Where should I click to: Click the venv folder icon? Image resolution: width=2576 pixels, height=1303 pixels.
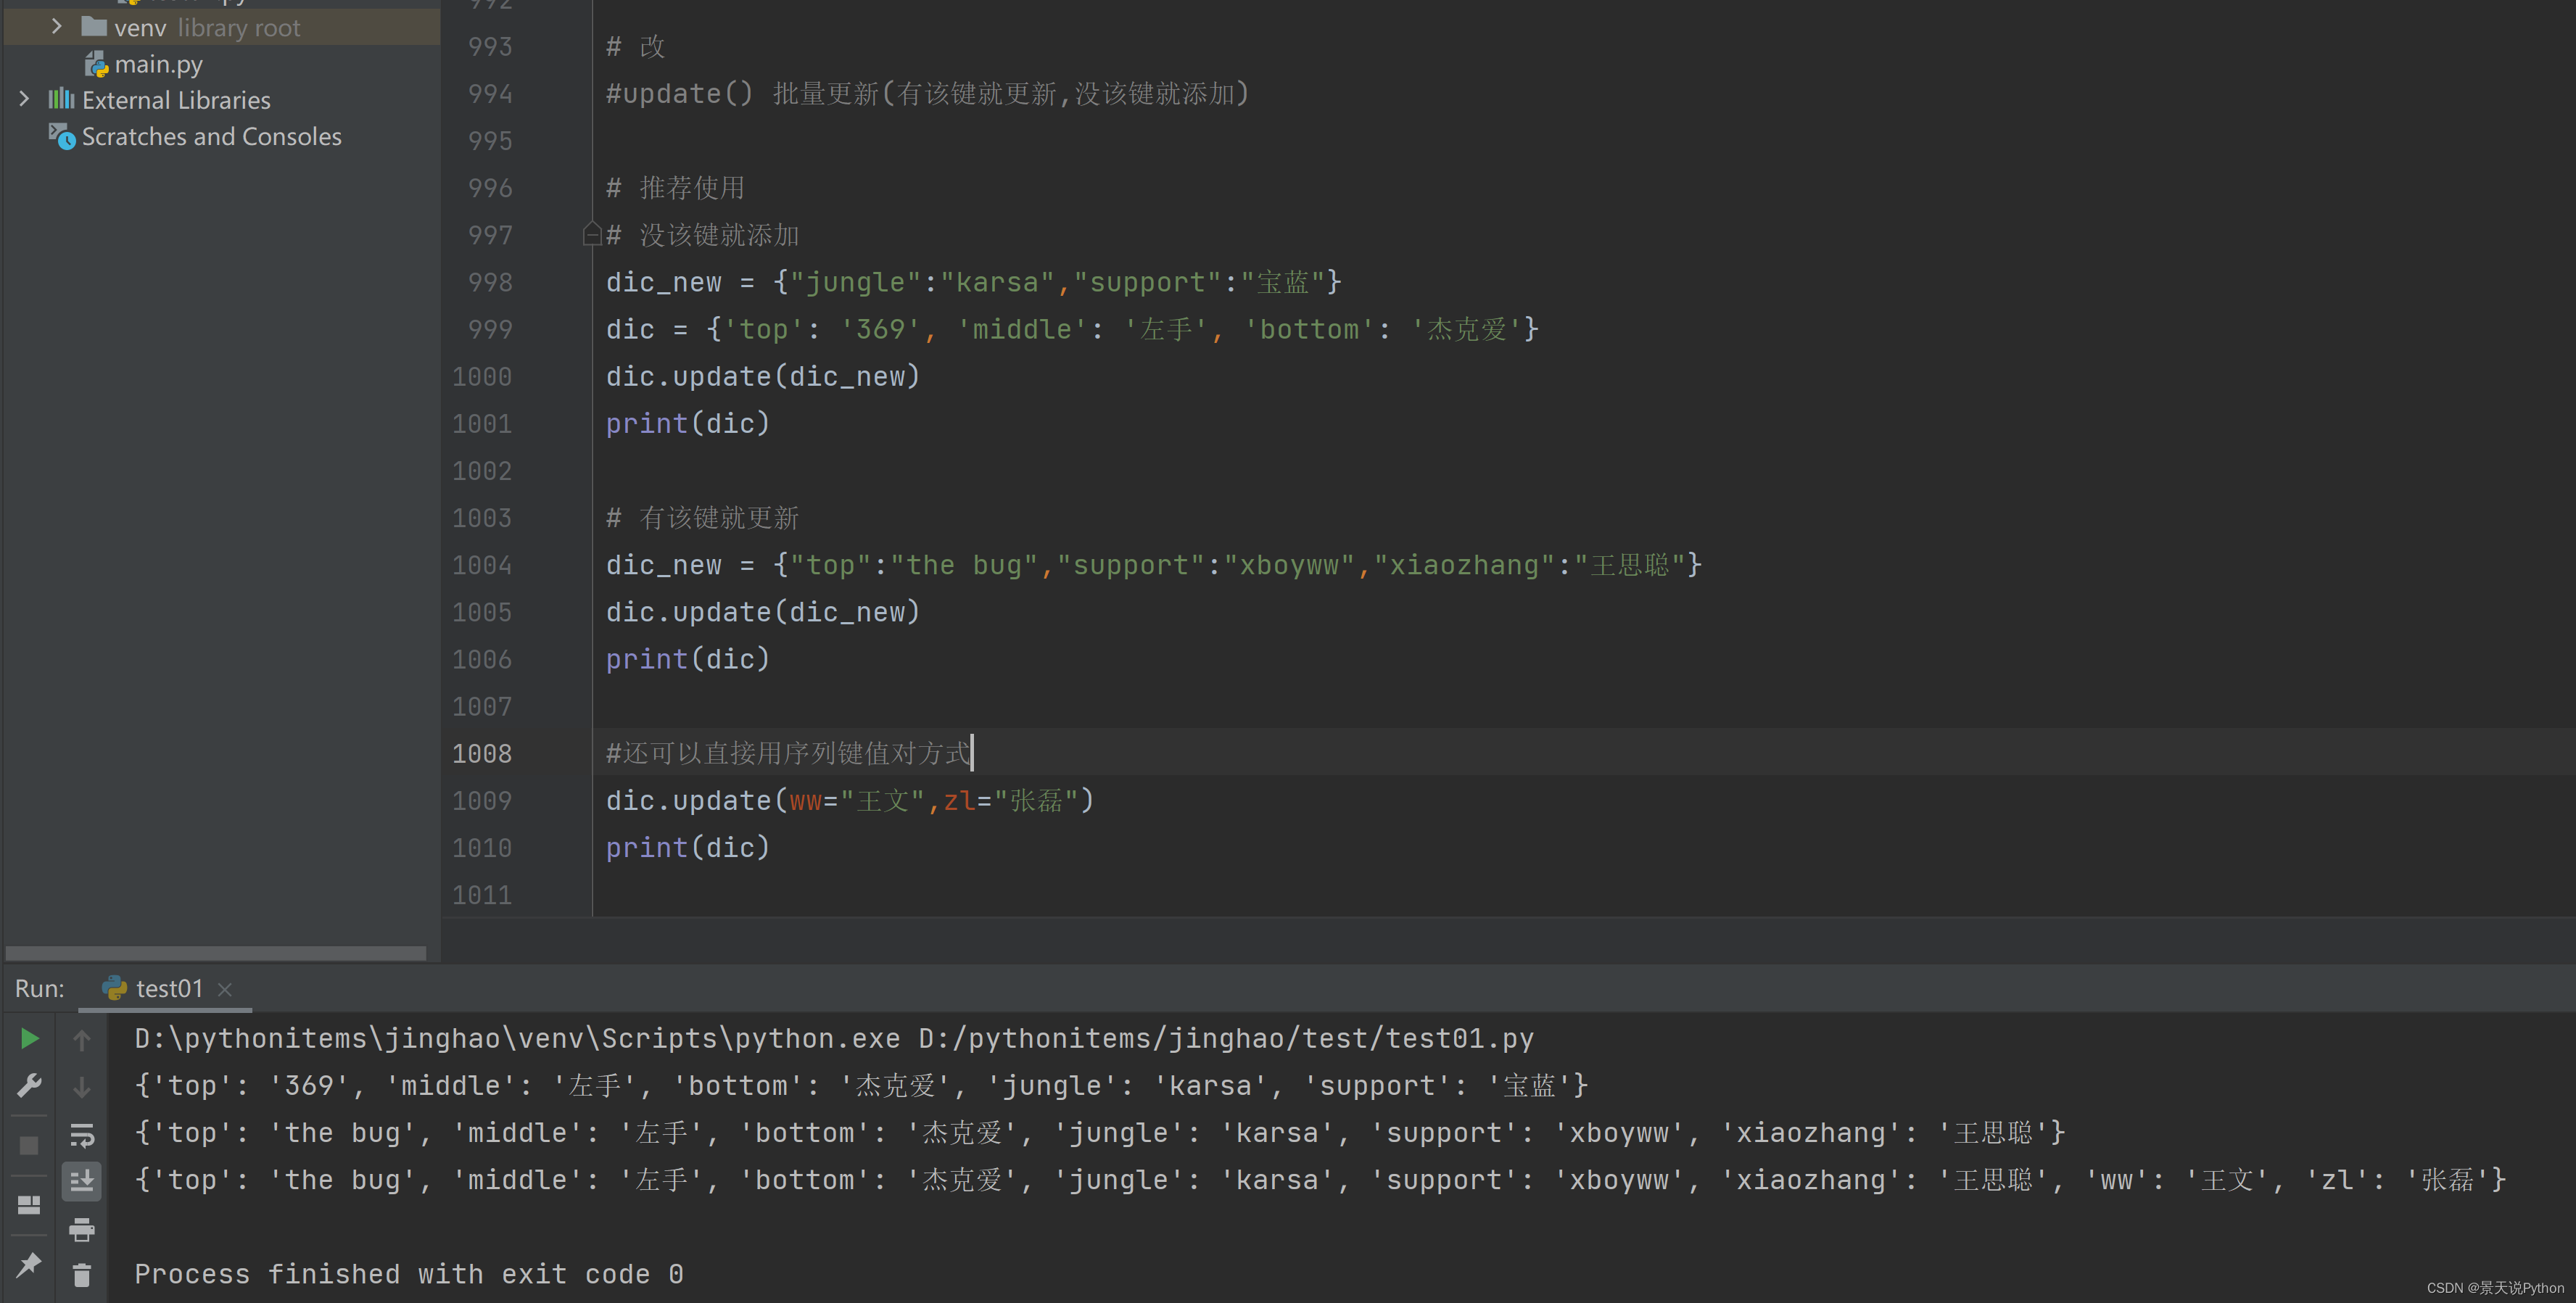pos(94,26)
